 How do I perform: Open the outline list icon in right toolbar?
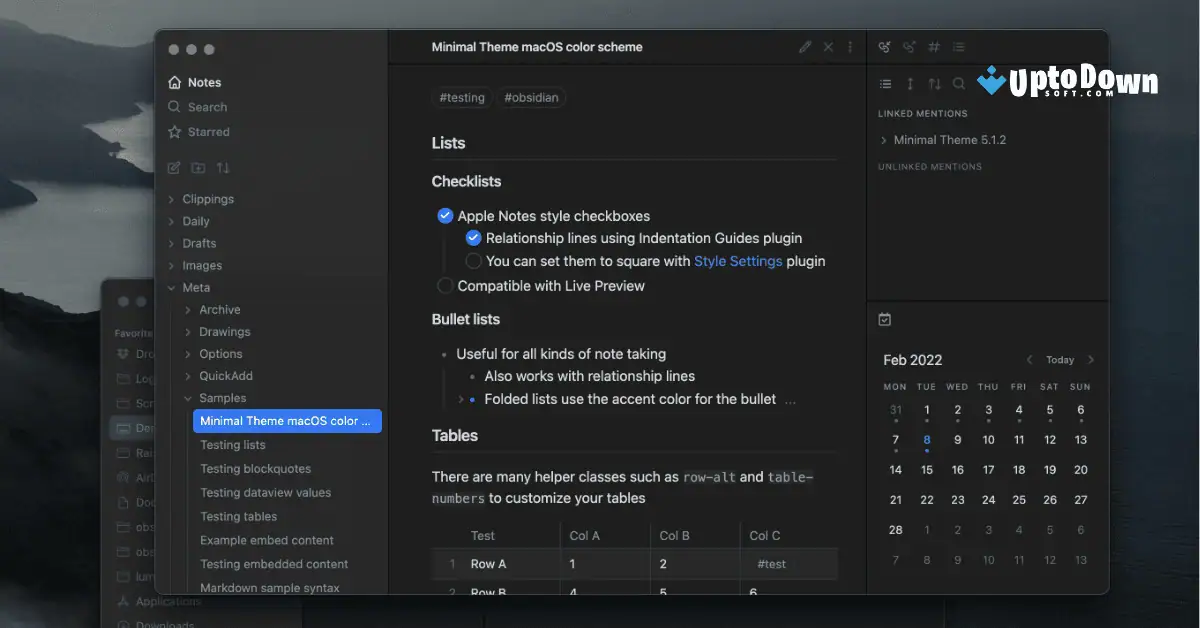click(x=958, y=46)
